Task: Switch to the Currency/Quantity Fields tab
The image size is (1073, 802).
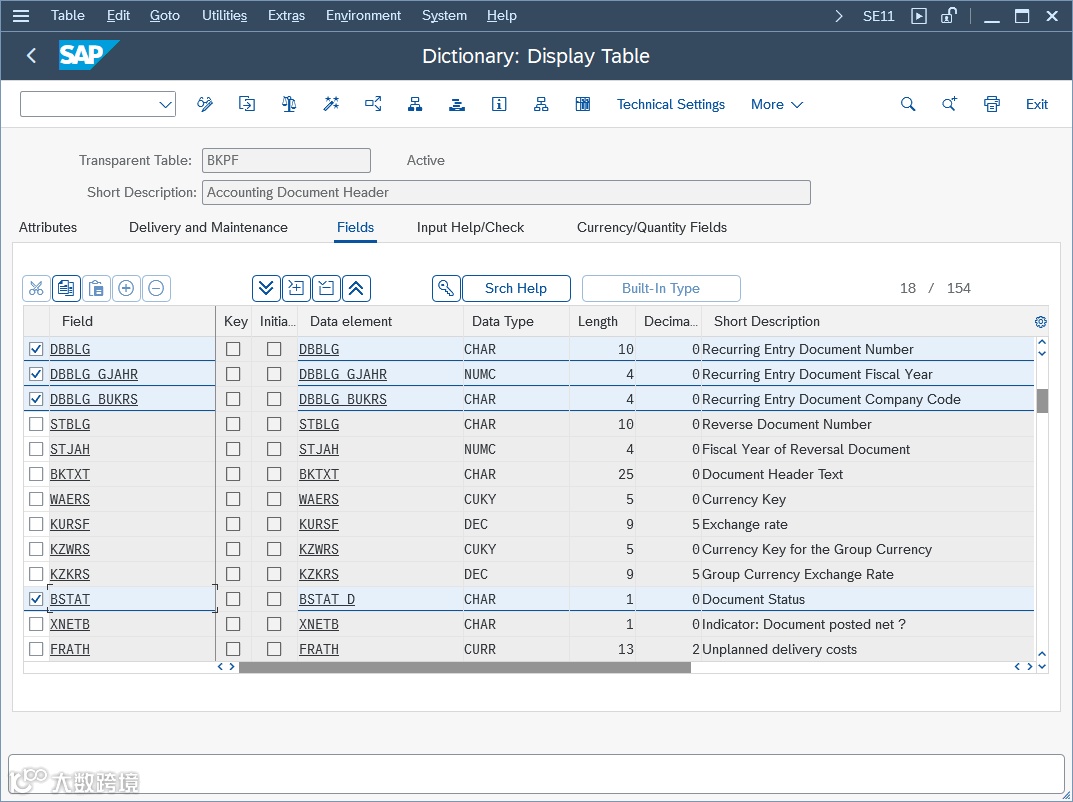Action: click(x=651, y=227)
